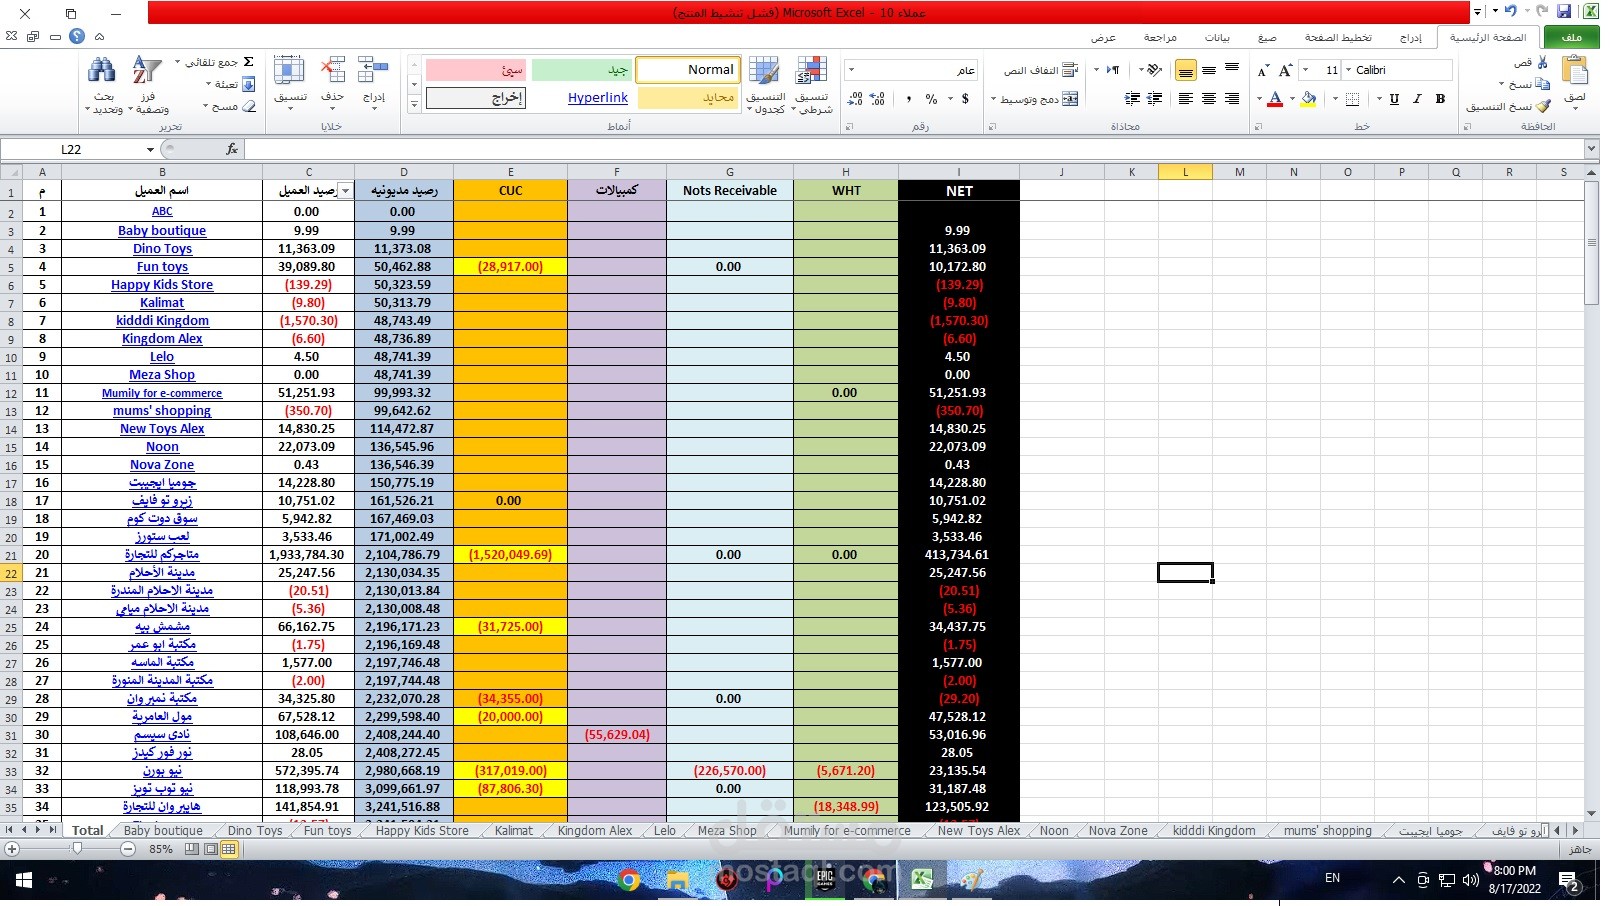Open the Formulas ribbon tab
Image resolution: width=1612 pixels, height=906 pixels.
pyautogui.click(x=1267, y=38)
